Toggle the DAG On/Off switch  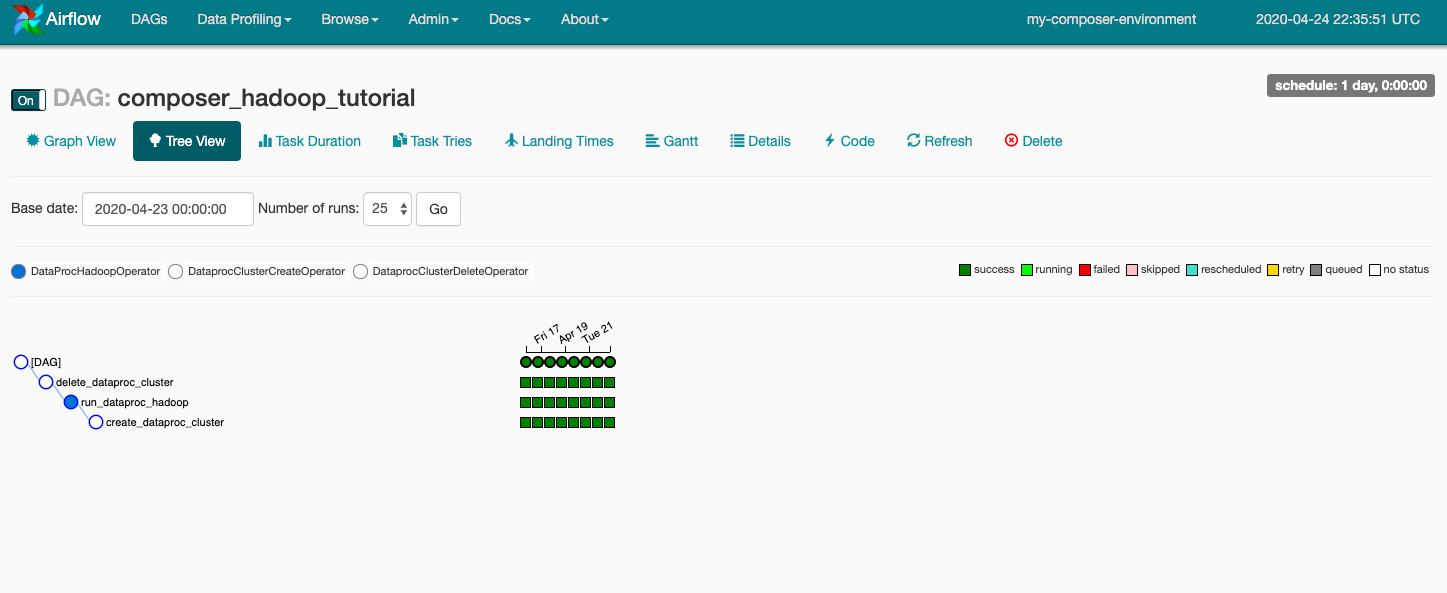28,100
